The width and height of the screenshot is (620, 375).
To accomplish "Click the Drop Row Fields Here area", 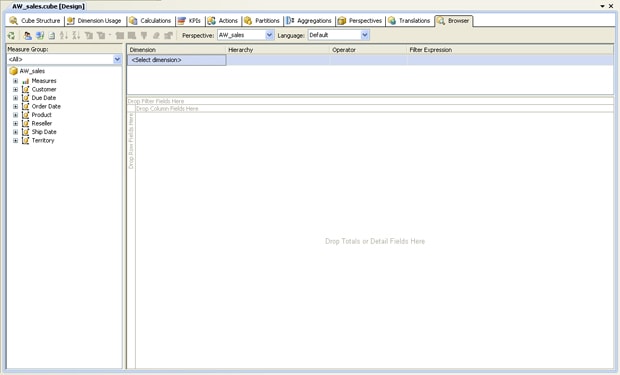I will [x=131, y=241].
